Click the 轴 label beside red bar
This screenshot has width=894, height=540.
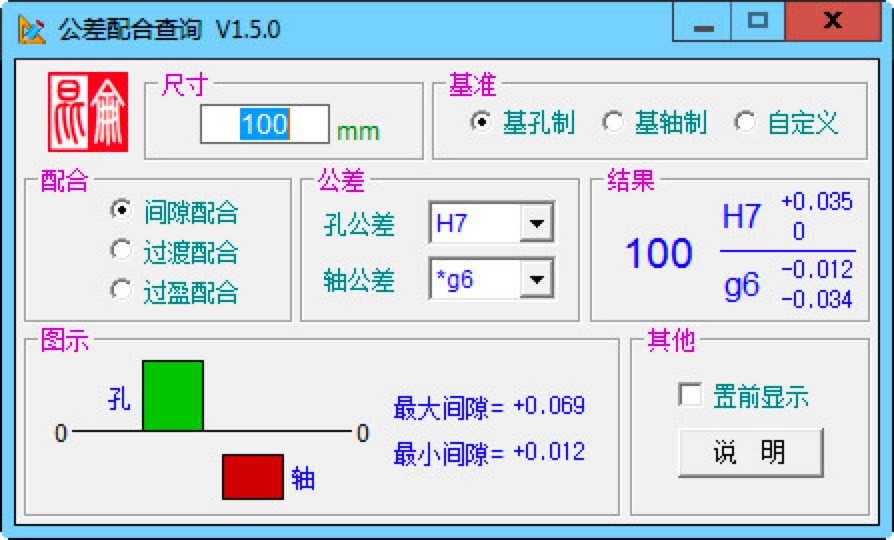point(303,478)
